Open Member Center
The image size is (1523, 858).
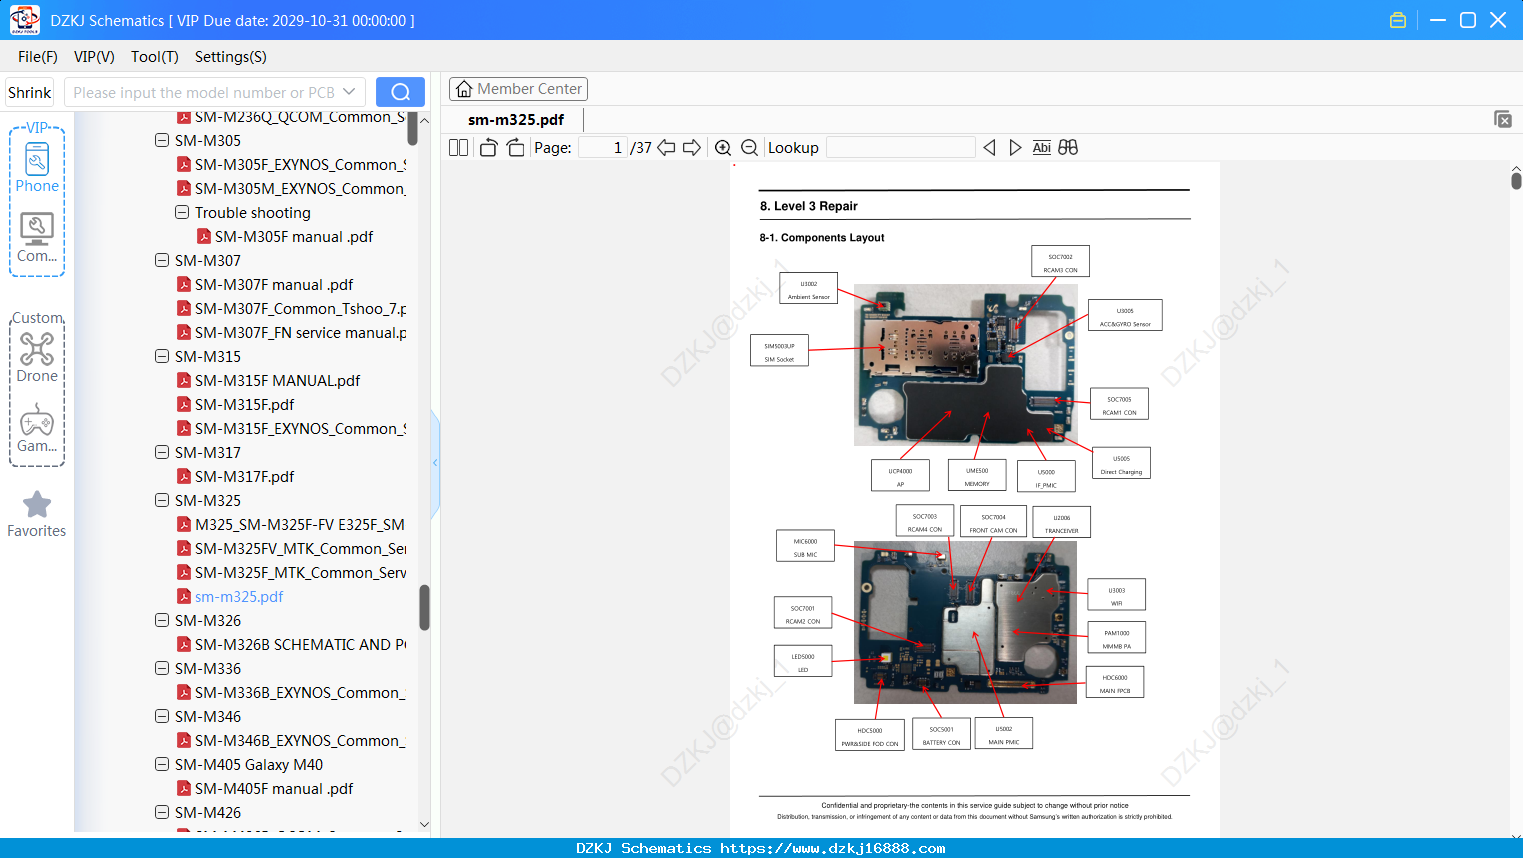coord(518,89)
